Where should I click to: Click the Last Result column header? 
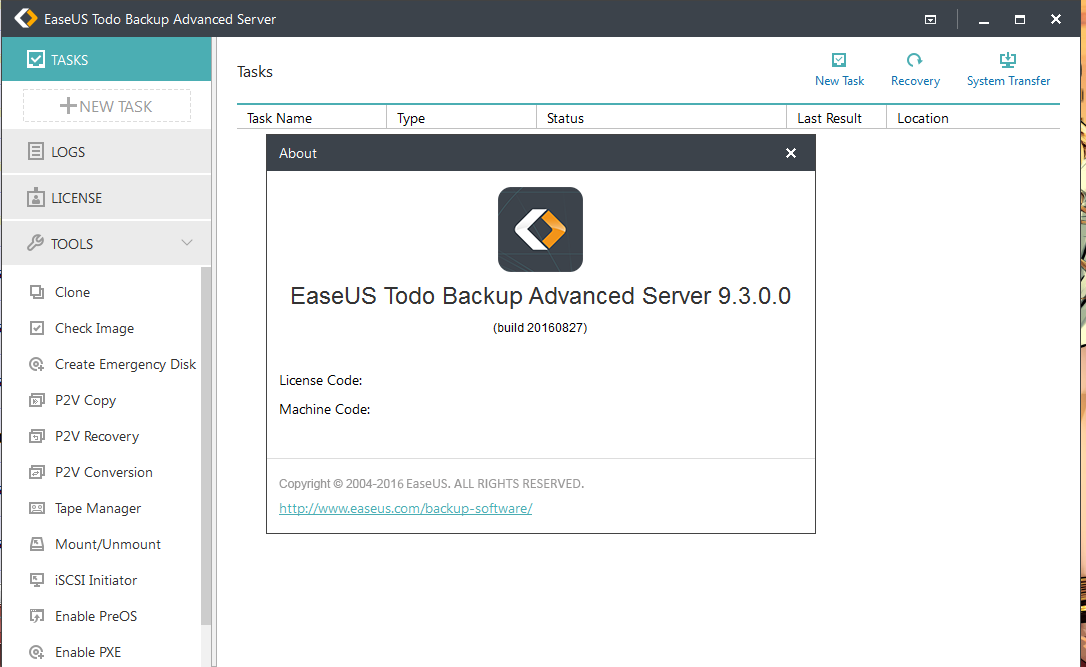(x=837, y=118)
